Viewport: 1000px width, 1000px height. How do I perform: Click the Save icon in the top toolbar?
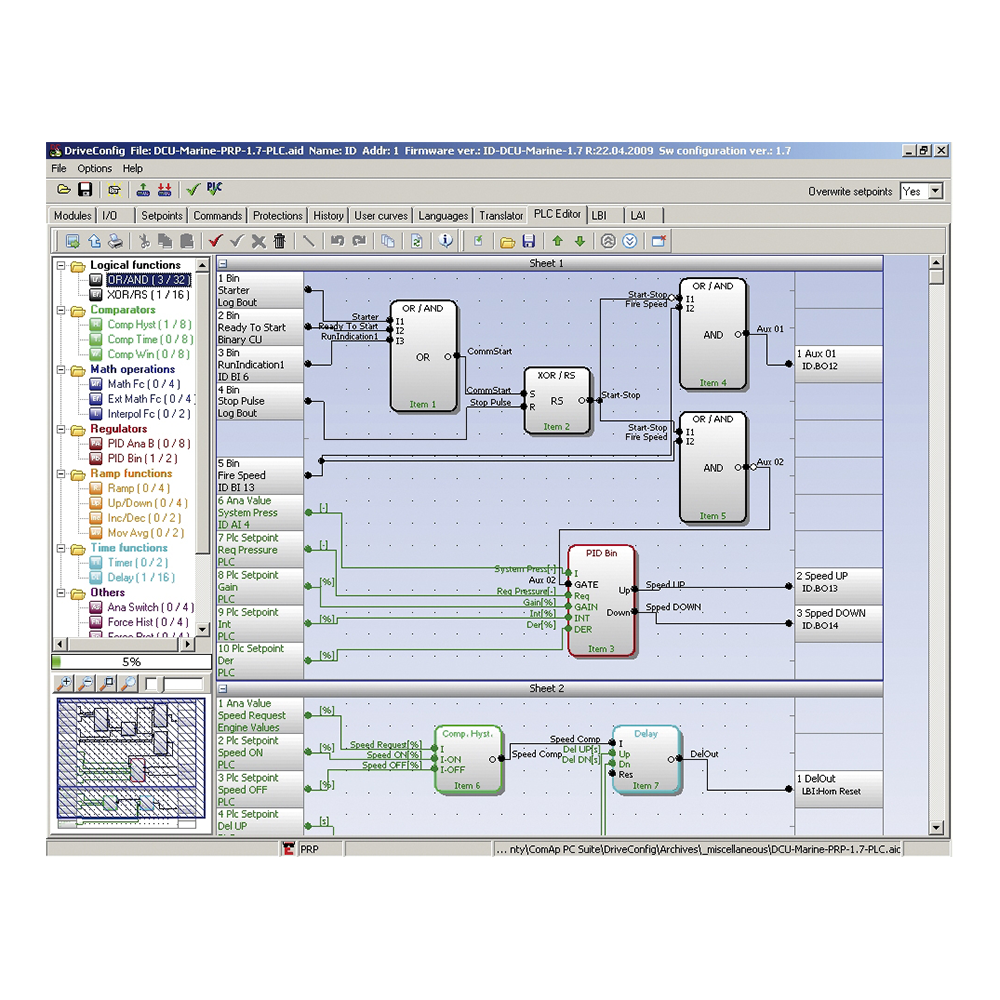(86, 188)
